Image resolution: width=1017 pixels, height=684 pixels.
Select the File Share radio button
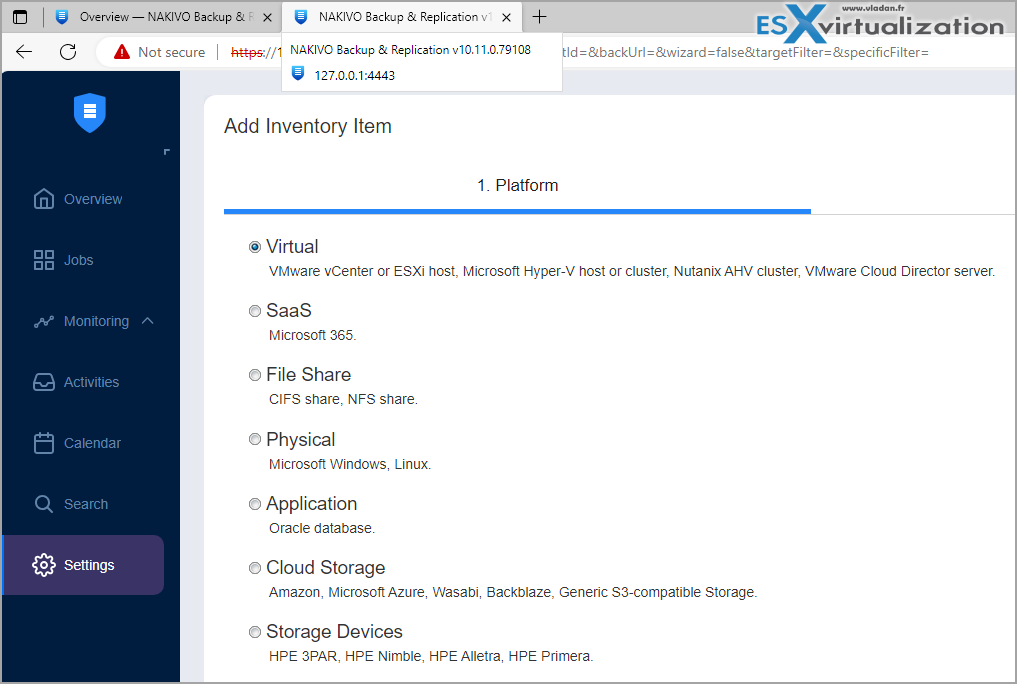pos(255,375)
